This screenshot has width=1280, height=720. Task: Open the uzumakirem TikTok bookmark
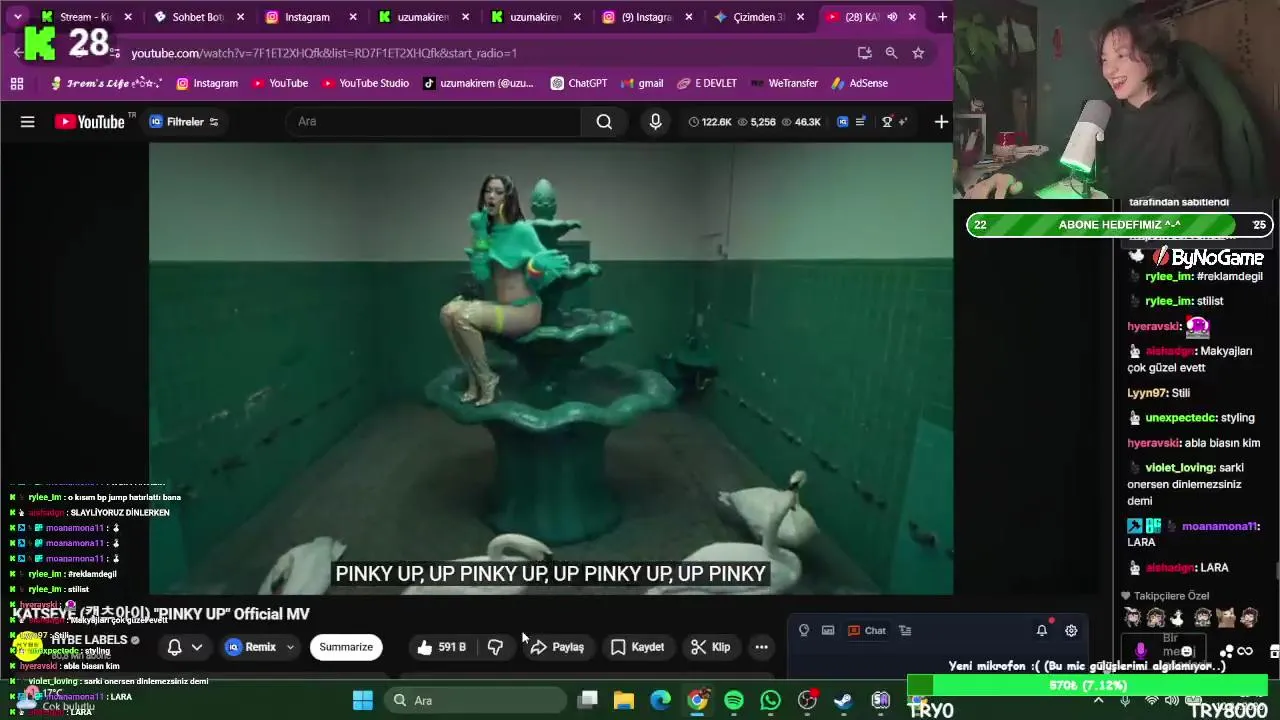478,84
